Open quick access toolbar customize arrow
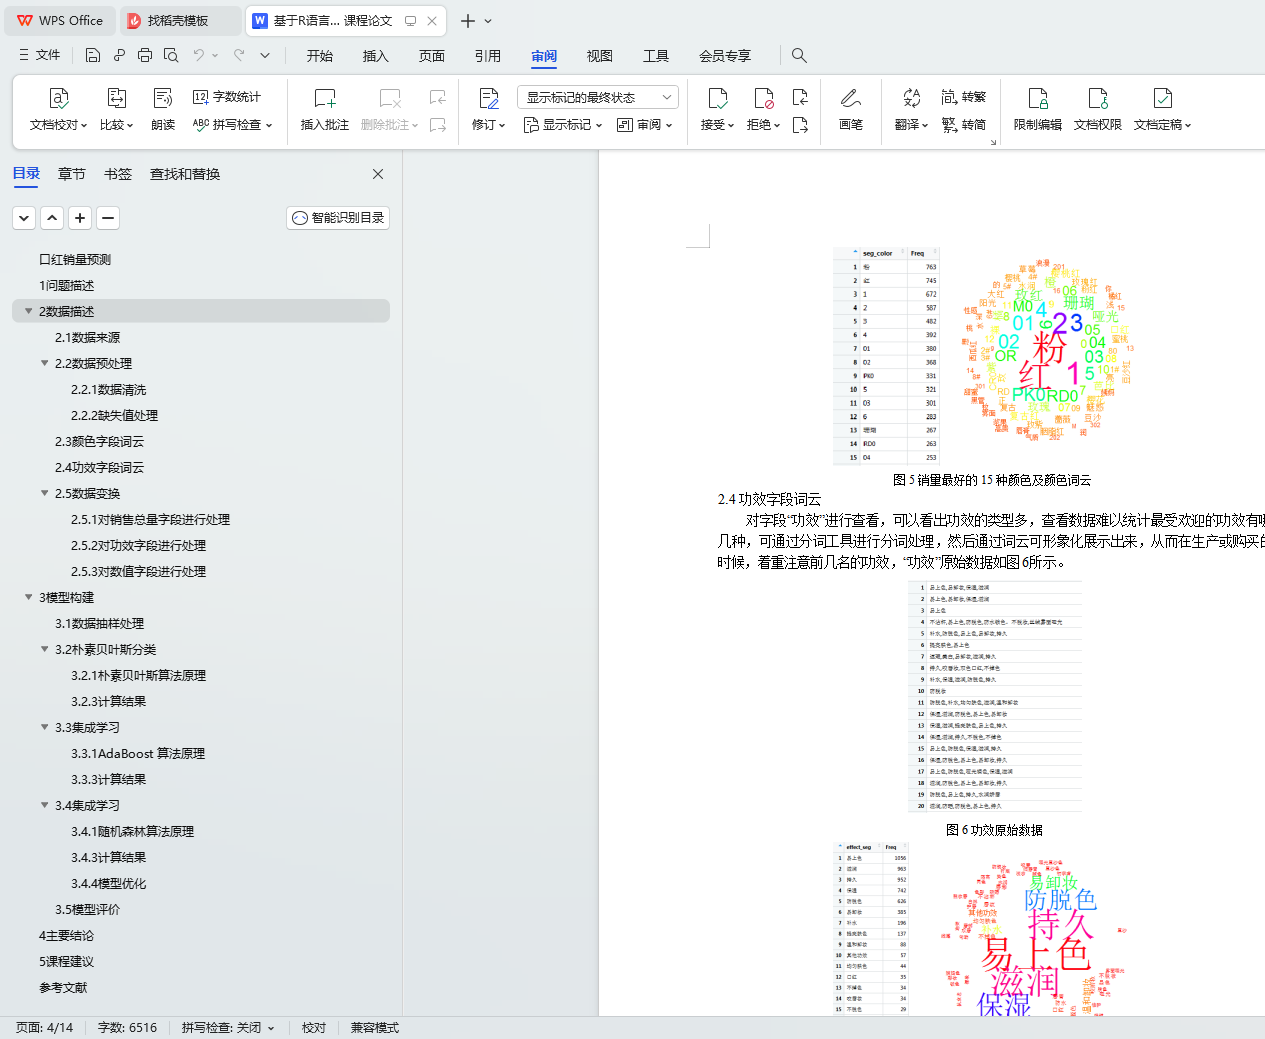The width and height of the screenshot is (1265, 1039). click(265, 55)
